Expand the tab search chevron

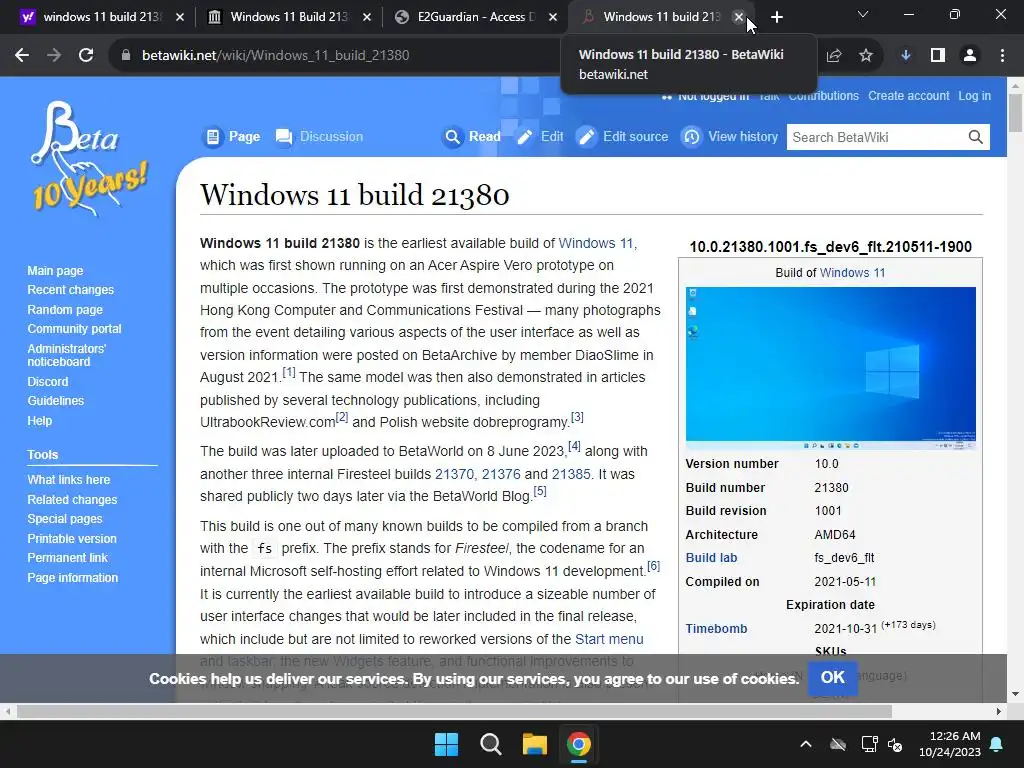click(x=863, y=14)
